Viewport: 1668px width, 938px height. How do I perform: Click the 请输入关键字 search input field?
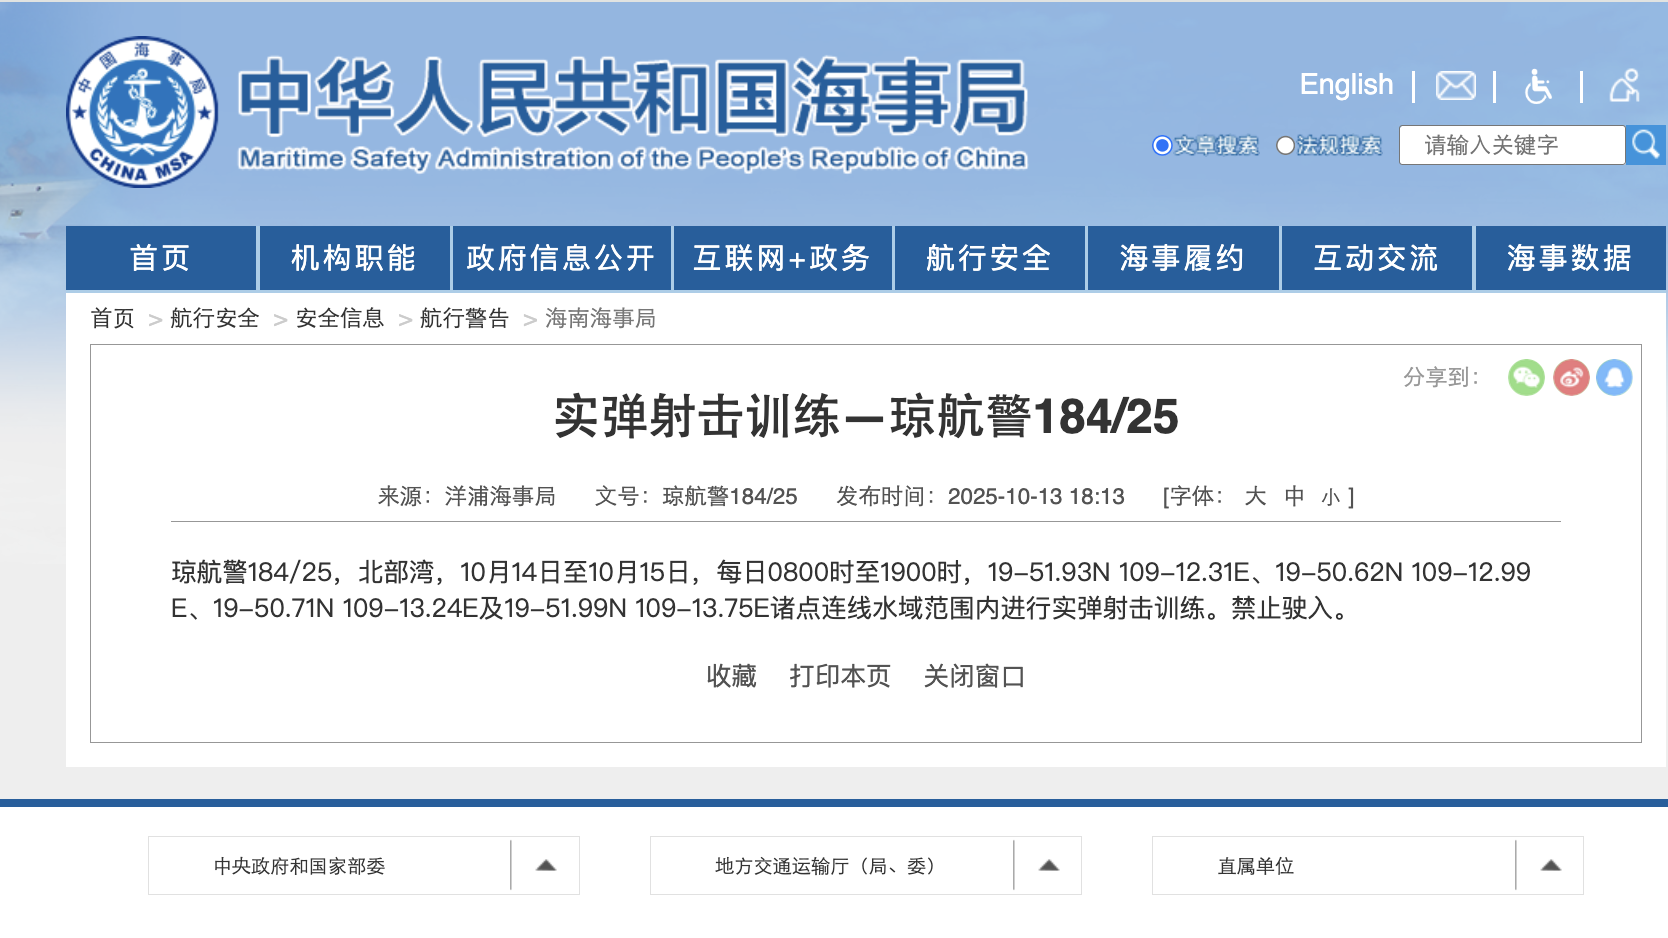1510,144
